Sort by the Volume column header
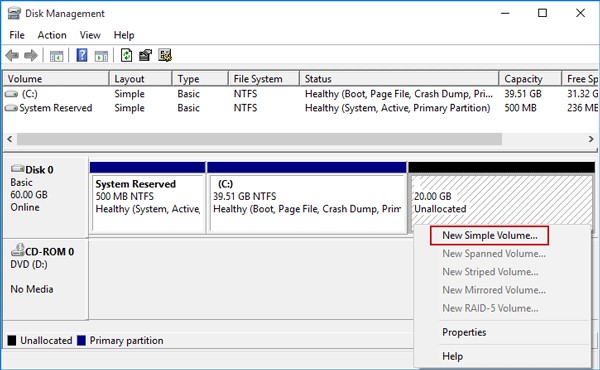 click(x=56, y=79)
